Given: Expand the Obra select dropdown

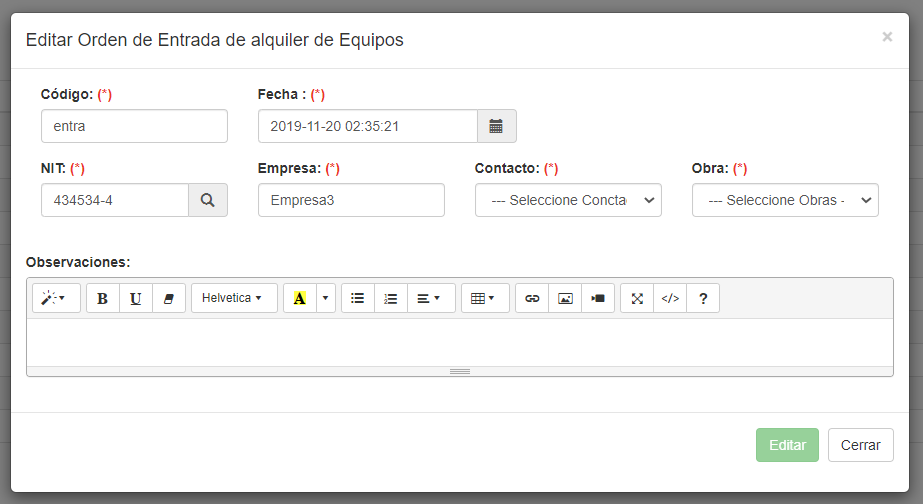Looking at the screenshot, I should click(x=785, y=200).
